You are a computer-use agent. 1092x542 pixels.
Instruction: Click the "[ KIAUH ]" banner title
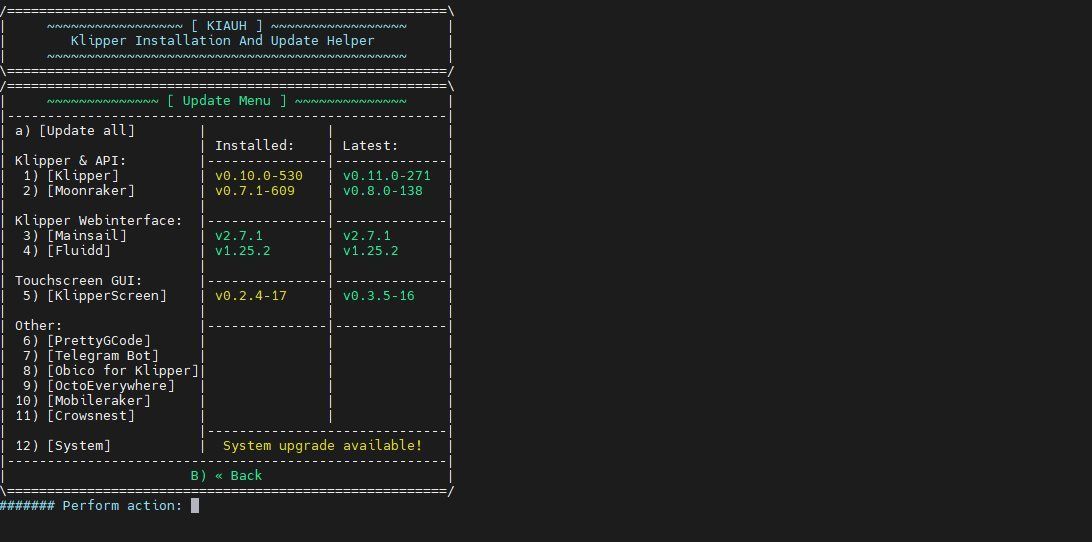click(x=226, y=26)
